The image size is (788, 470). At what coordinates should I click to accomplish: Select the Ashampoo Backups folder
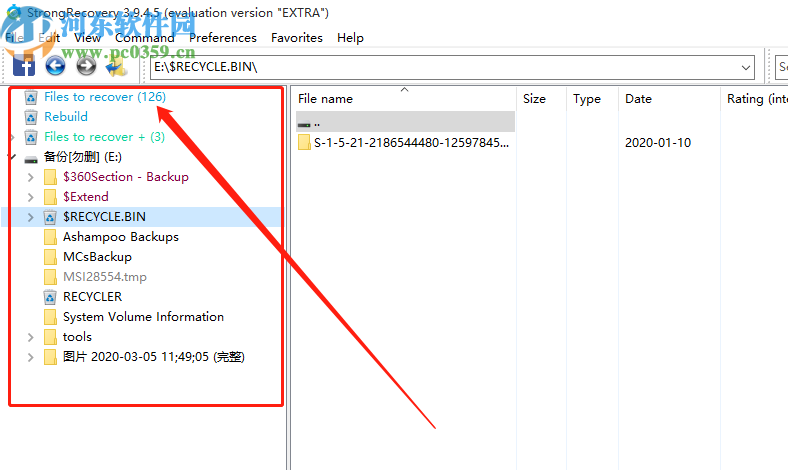tap(121, 237)
